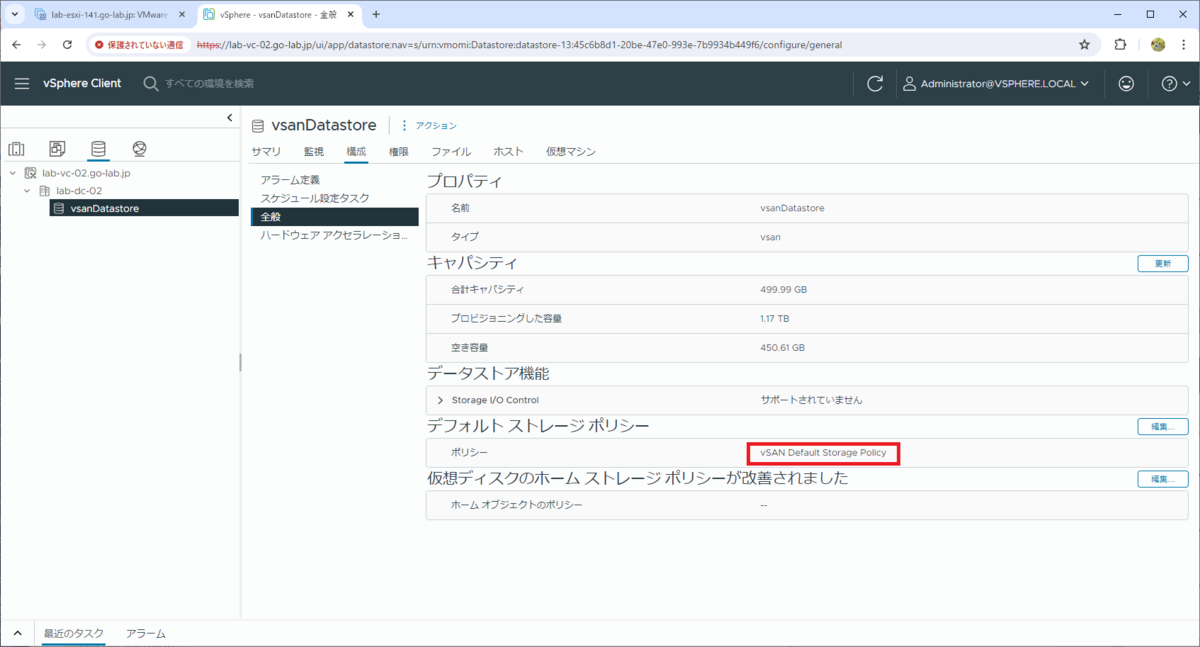Open the browser tab search dropdown

tap(14, 15)
